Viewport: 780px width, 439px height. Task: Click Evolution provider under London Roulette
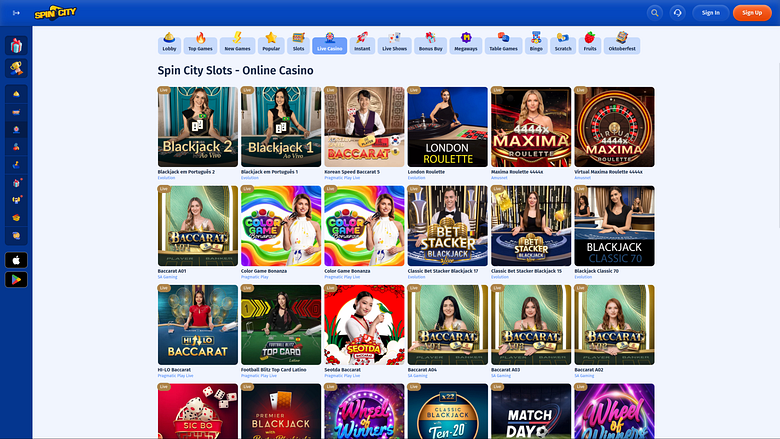click(x=416, y=178)
